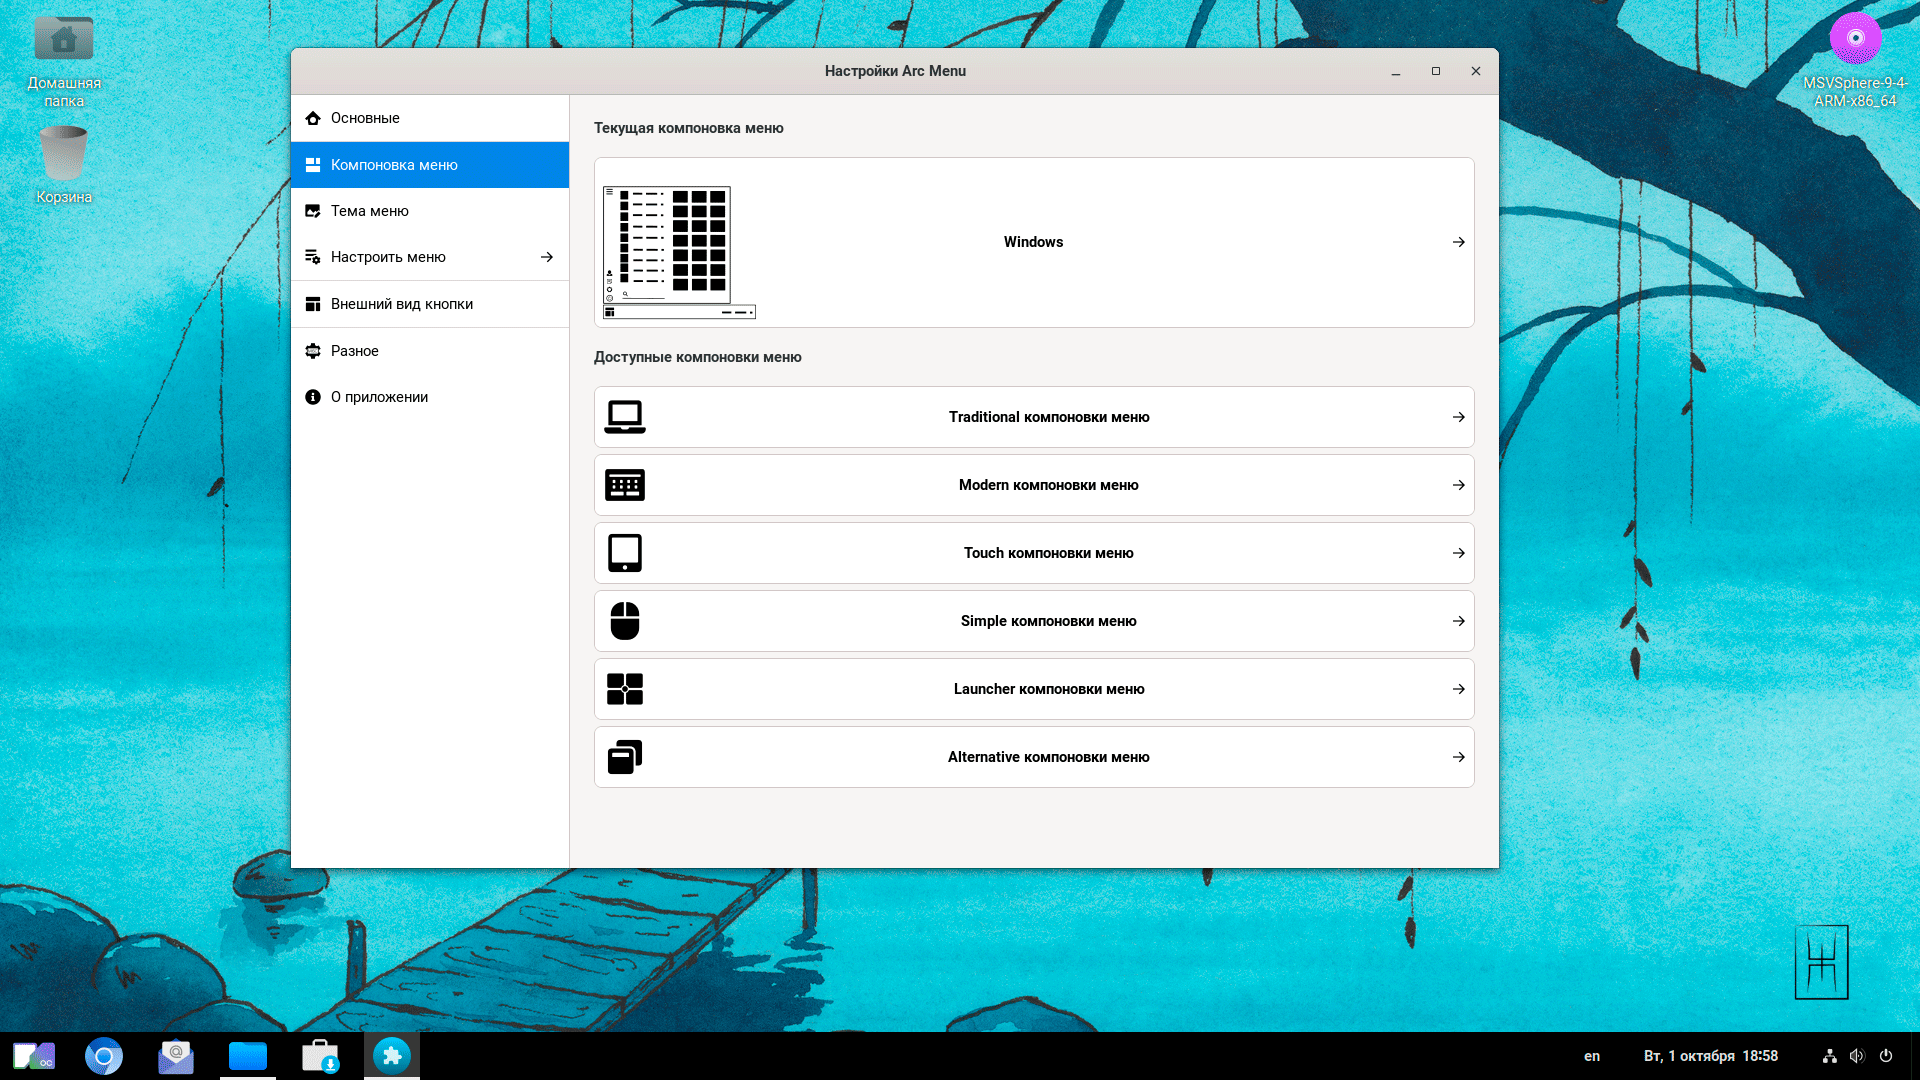Click the Alternative layout stacked windows icon

[625, 757]
